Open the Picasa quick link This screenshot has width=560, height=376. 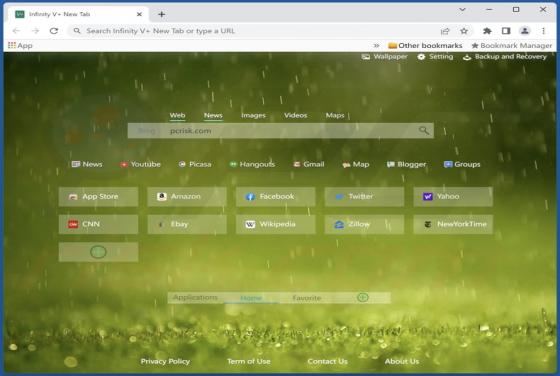195,164
